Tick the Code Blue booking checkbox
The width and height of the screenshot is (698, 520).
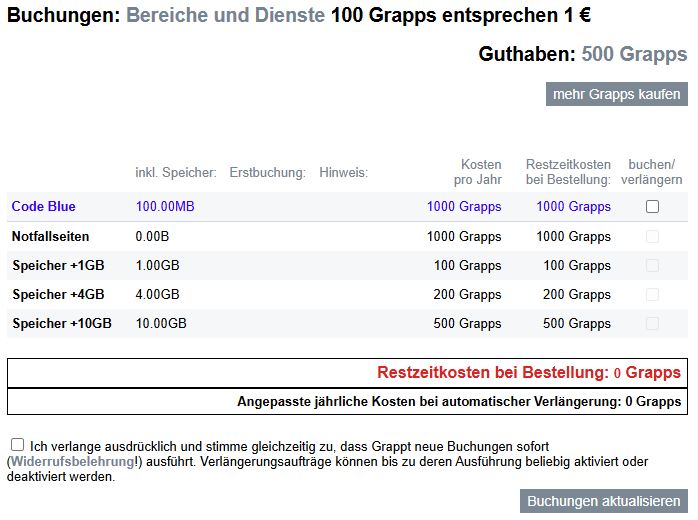pyautogui.click(x=652, y=207)
